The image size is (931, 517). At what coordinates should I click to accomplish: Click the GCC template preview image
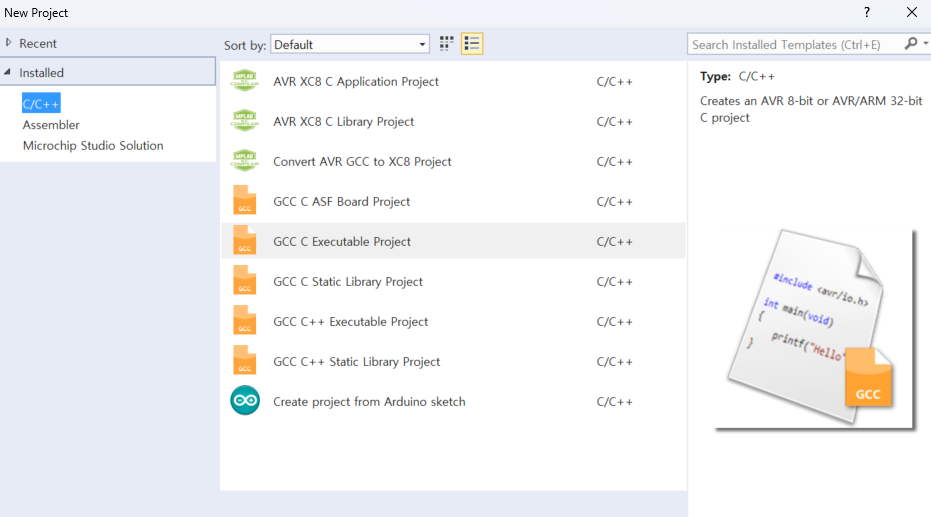point(815,329)
